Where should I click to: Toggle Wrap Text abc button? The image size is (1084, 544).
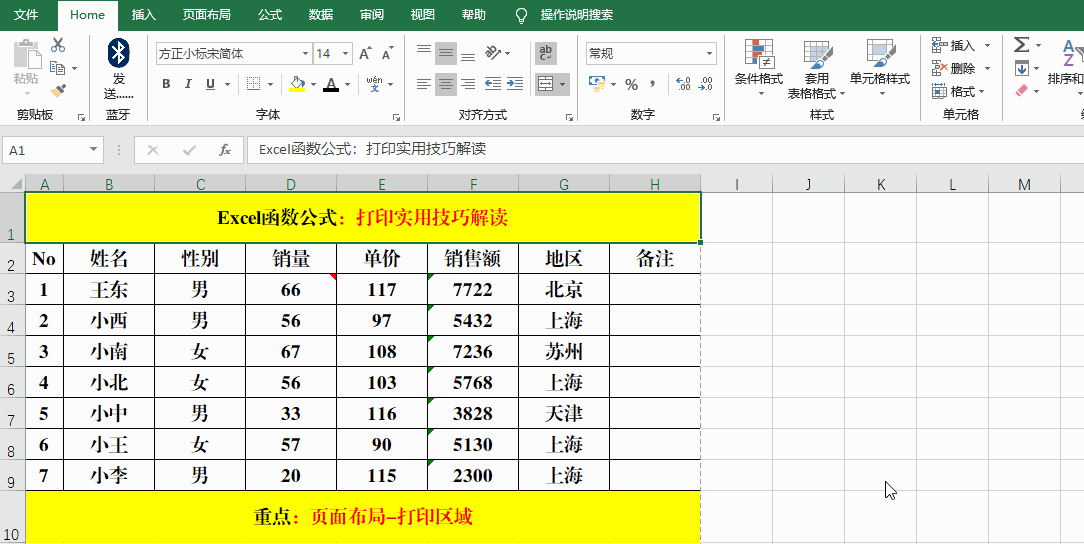(x=545, y=53)
